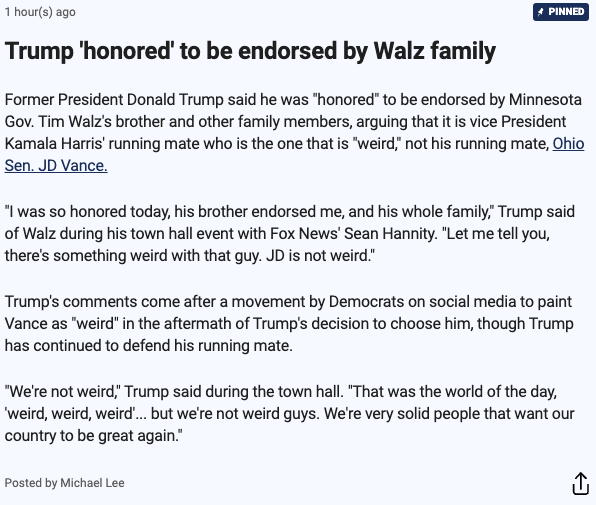This screenshot has width=596, height=505.
Task: Open the 'Trump honored to be endorsed' headline
Action: 250,51
